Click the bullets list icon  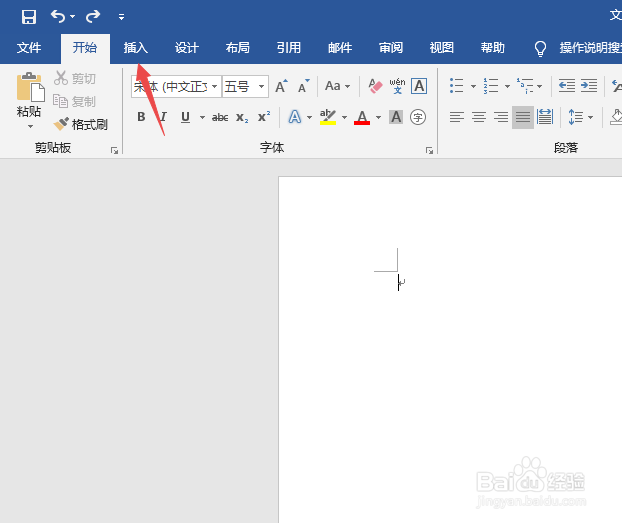click(x=457, y=86)
